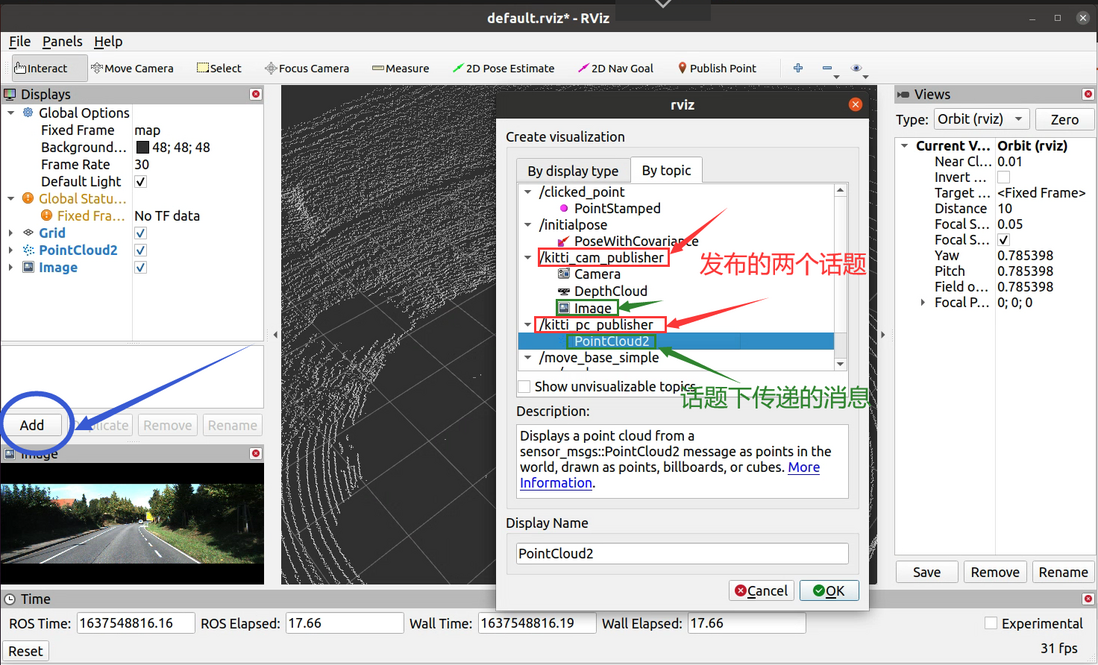Reset the time with Reset button
The image size is (1098, 665).
[25, 651]
